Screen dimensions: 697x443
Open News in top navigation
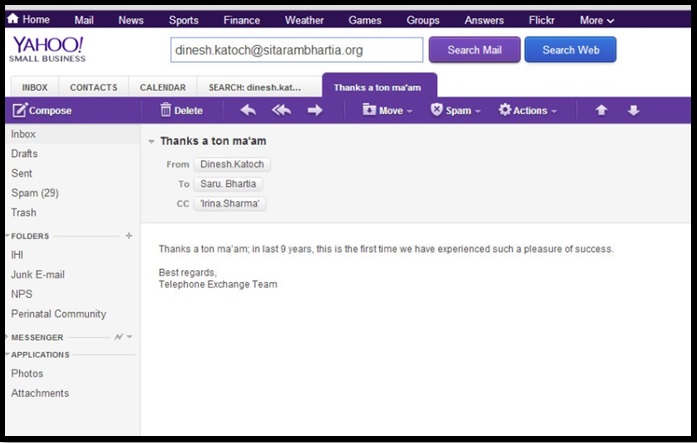131,20
